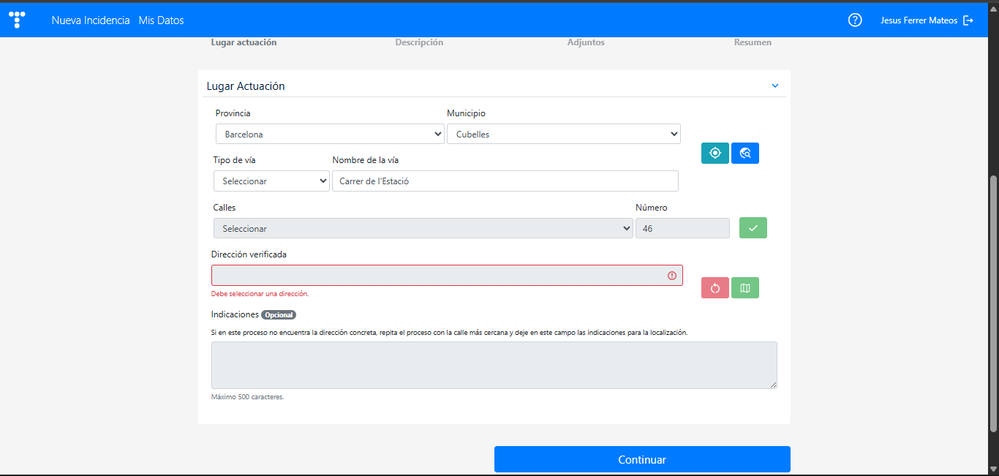Open the Municipio dropdown showing Cubelles
999x476 pixels.
click(x=563, y=134)
